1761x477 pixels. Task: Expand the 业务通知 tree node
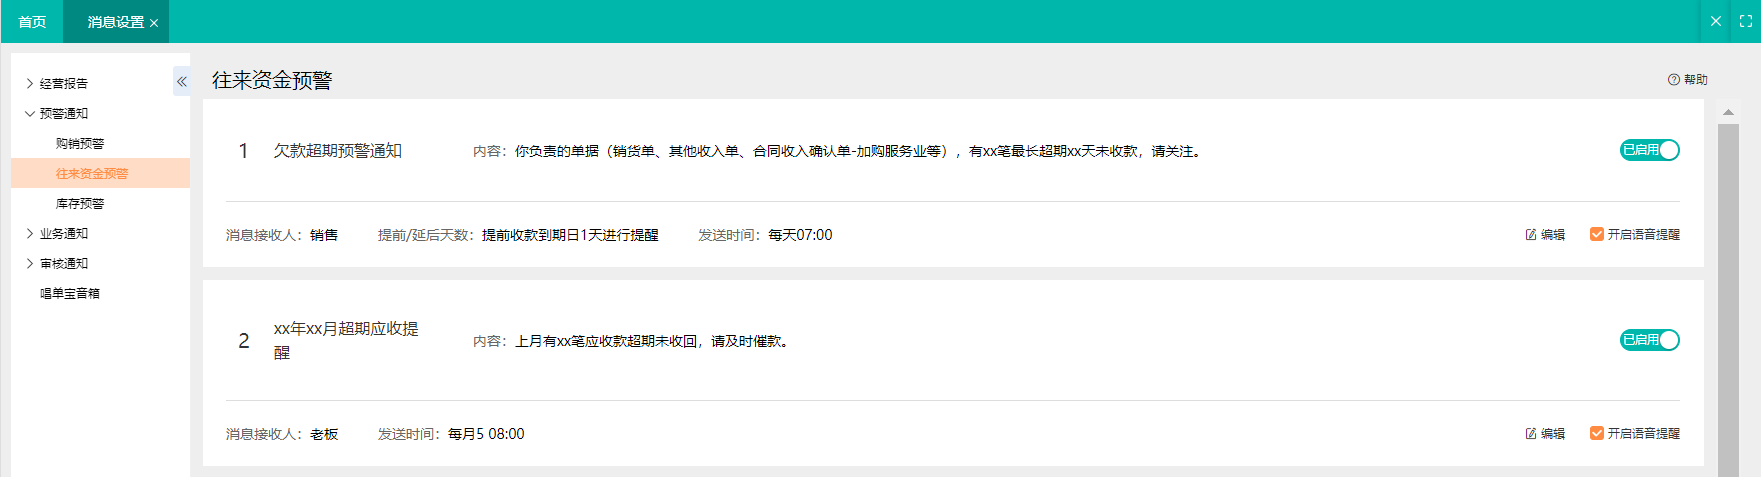30,234
